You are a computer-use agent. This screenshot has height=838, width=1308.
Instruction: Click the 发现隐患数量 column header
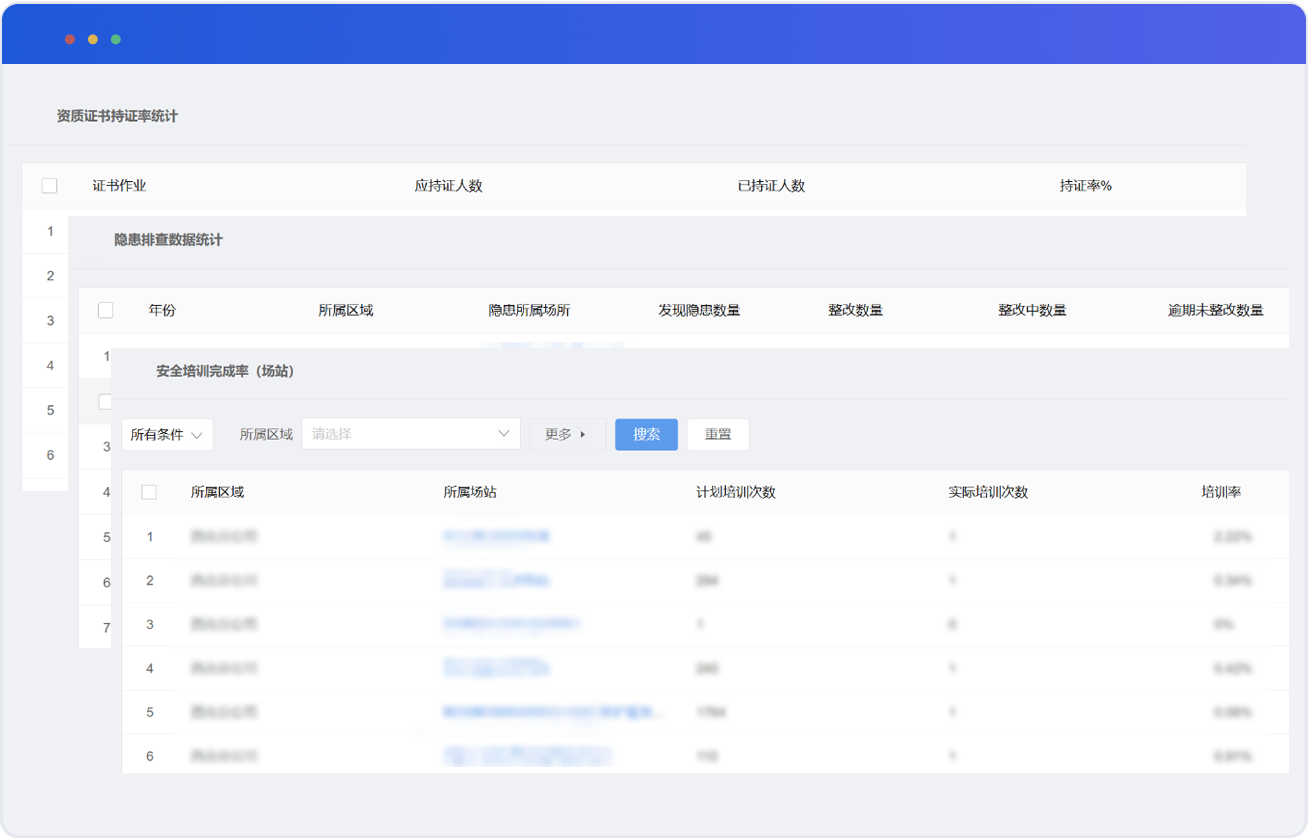(x=699, y=311)
